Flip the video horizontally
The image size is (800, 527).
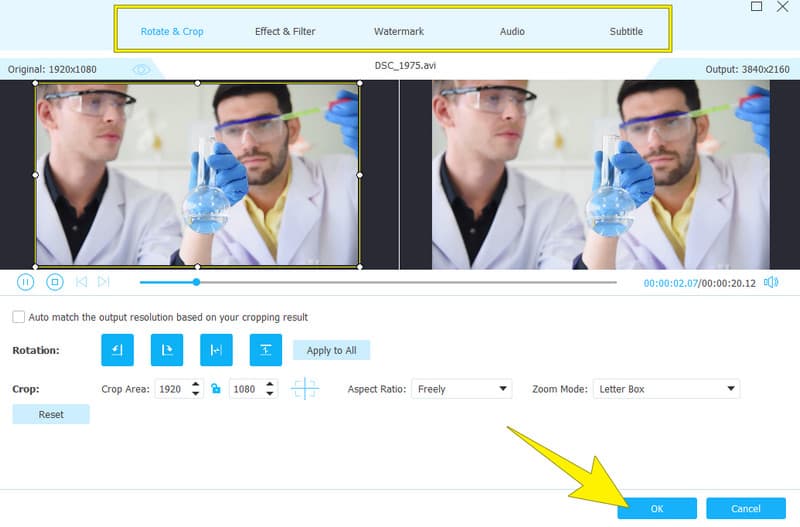216,350
